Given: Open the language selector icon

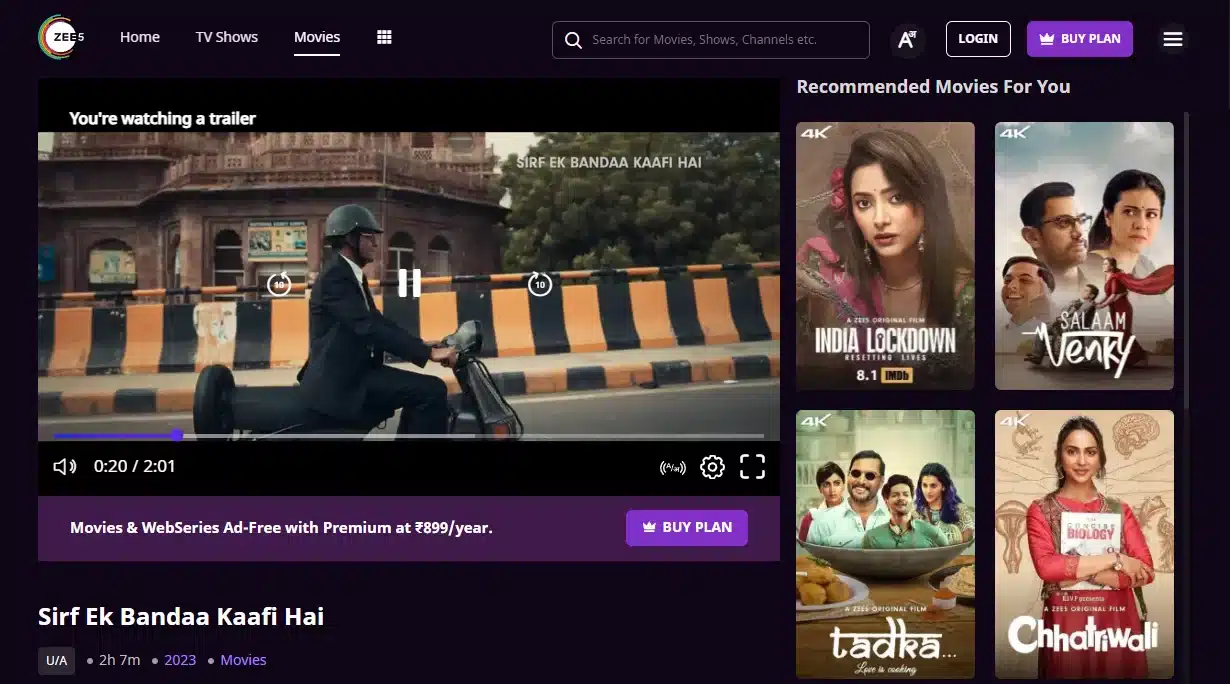Looking at the screenshot, I should click(907, 39).
